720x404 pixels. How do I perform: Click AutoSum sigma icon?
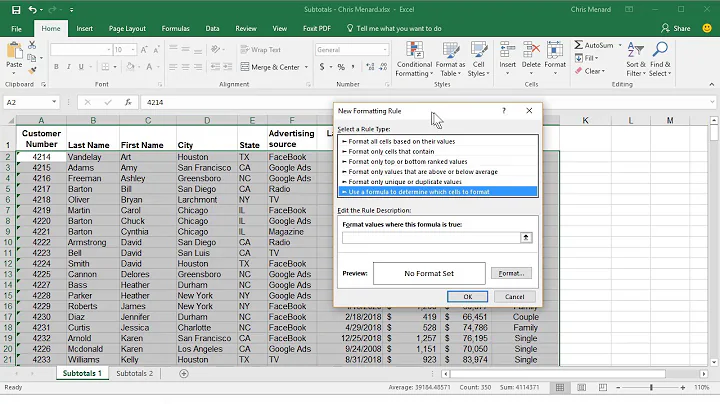[579, 45]
